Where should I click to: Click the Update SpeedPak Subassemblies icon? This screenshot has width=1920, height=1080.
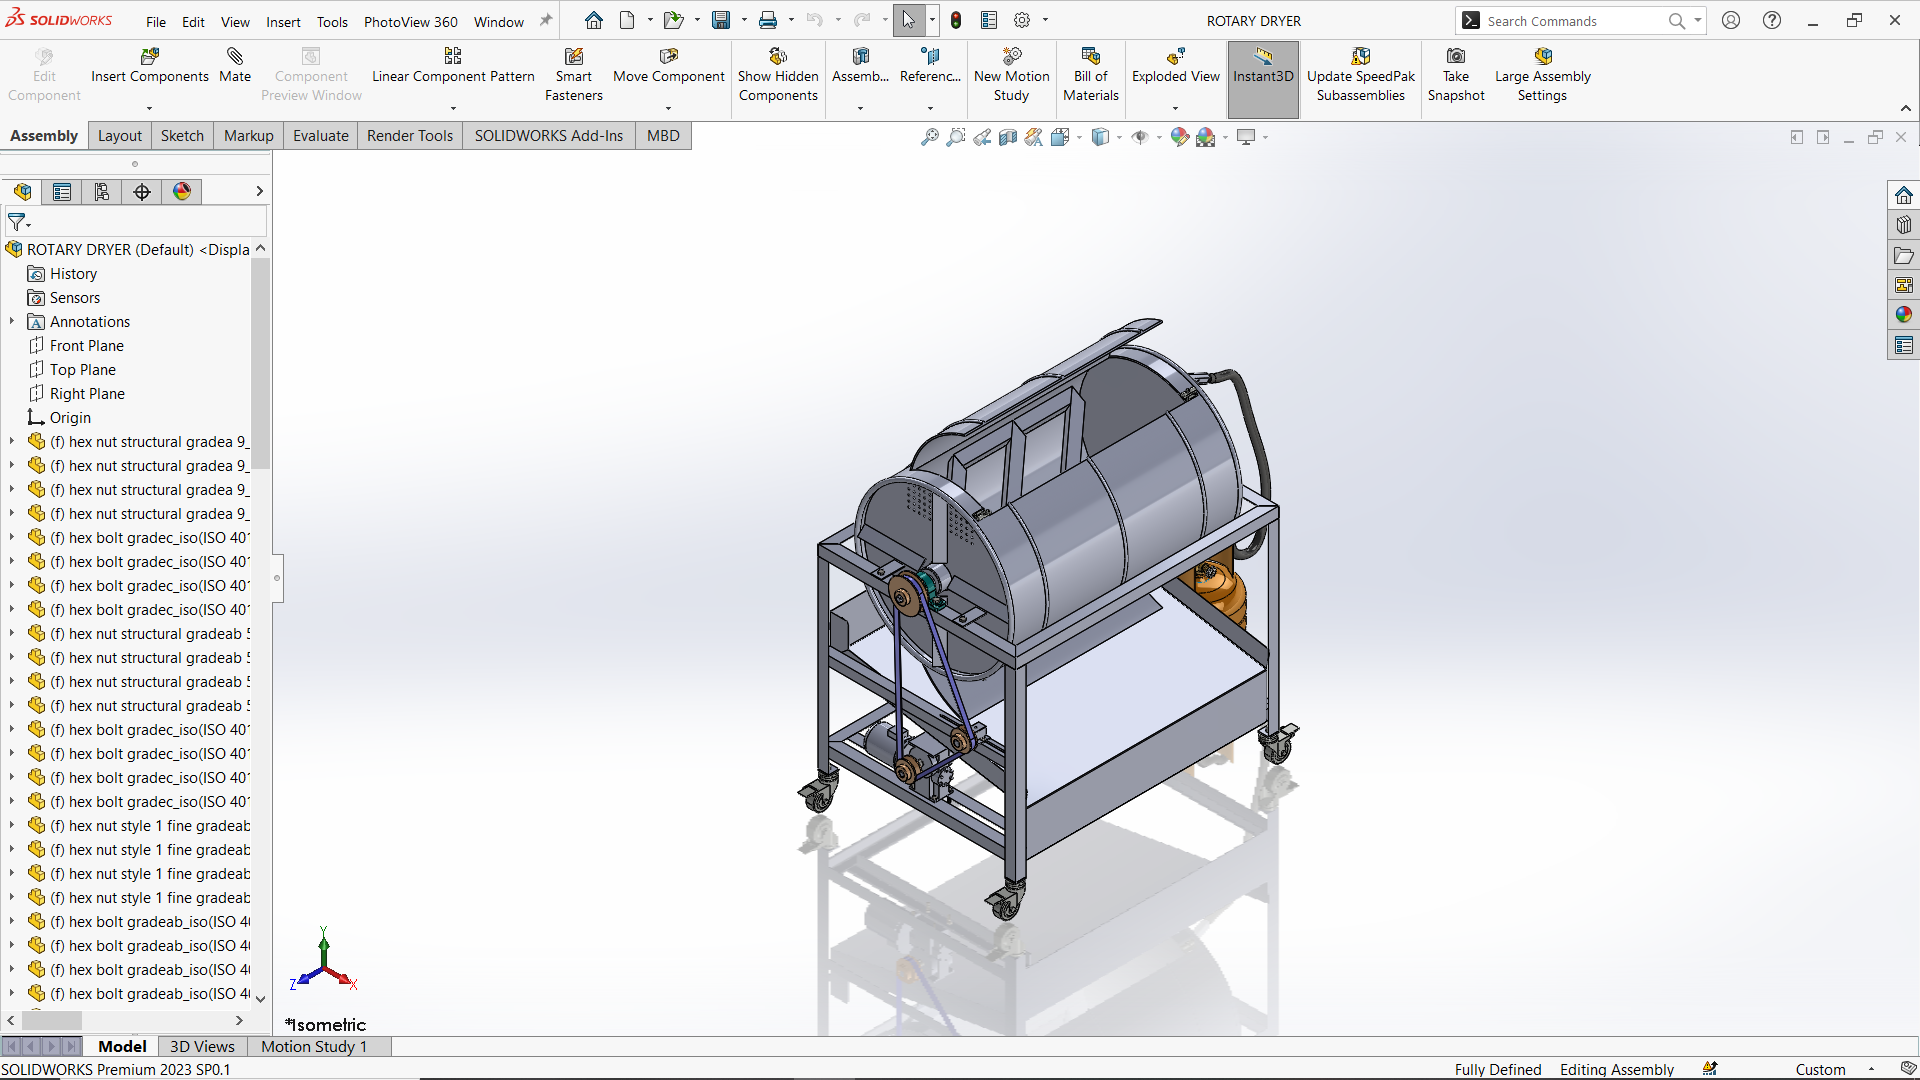point(1360,57)
